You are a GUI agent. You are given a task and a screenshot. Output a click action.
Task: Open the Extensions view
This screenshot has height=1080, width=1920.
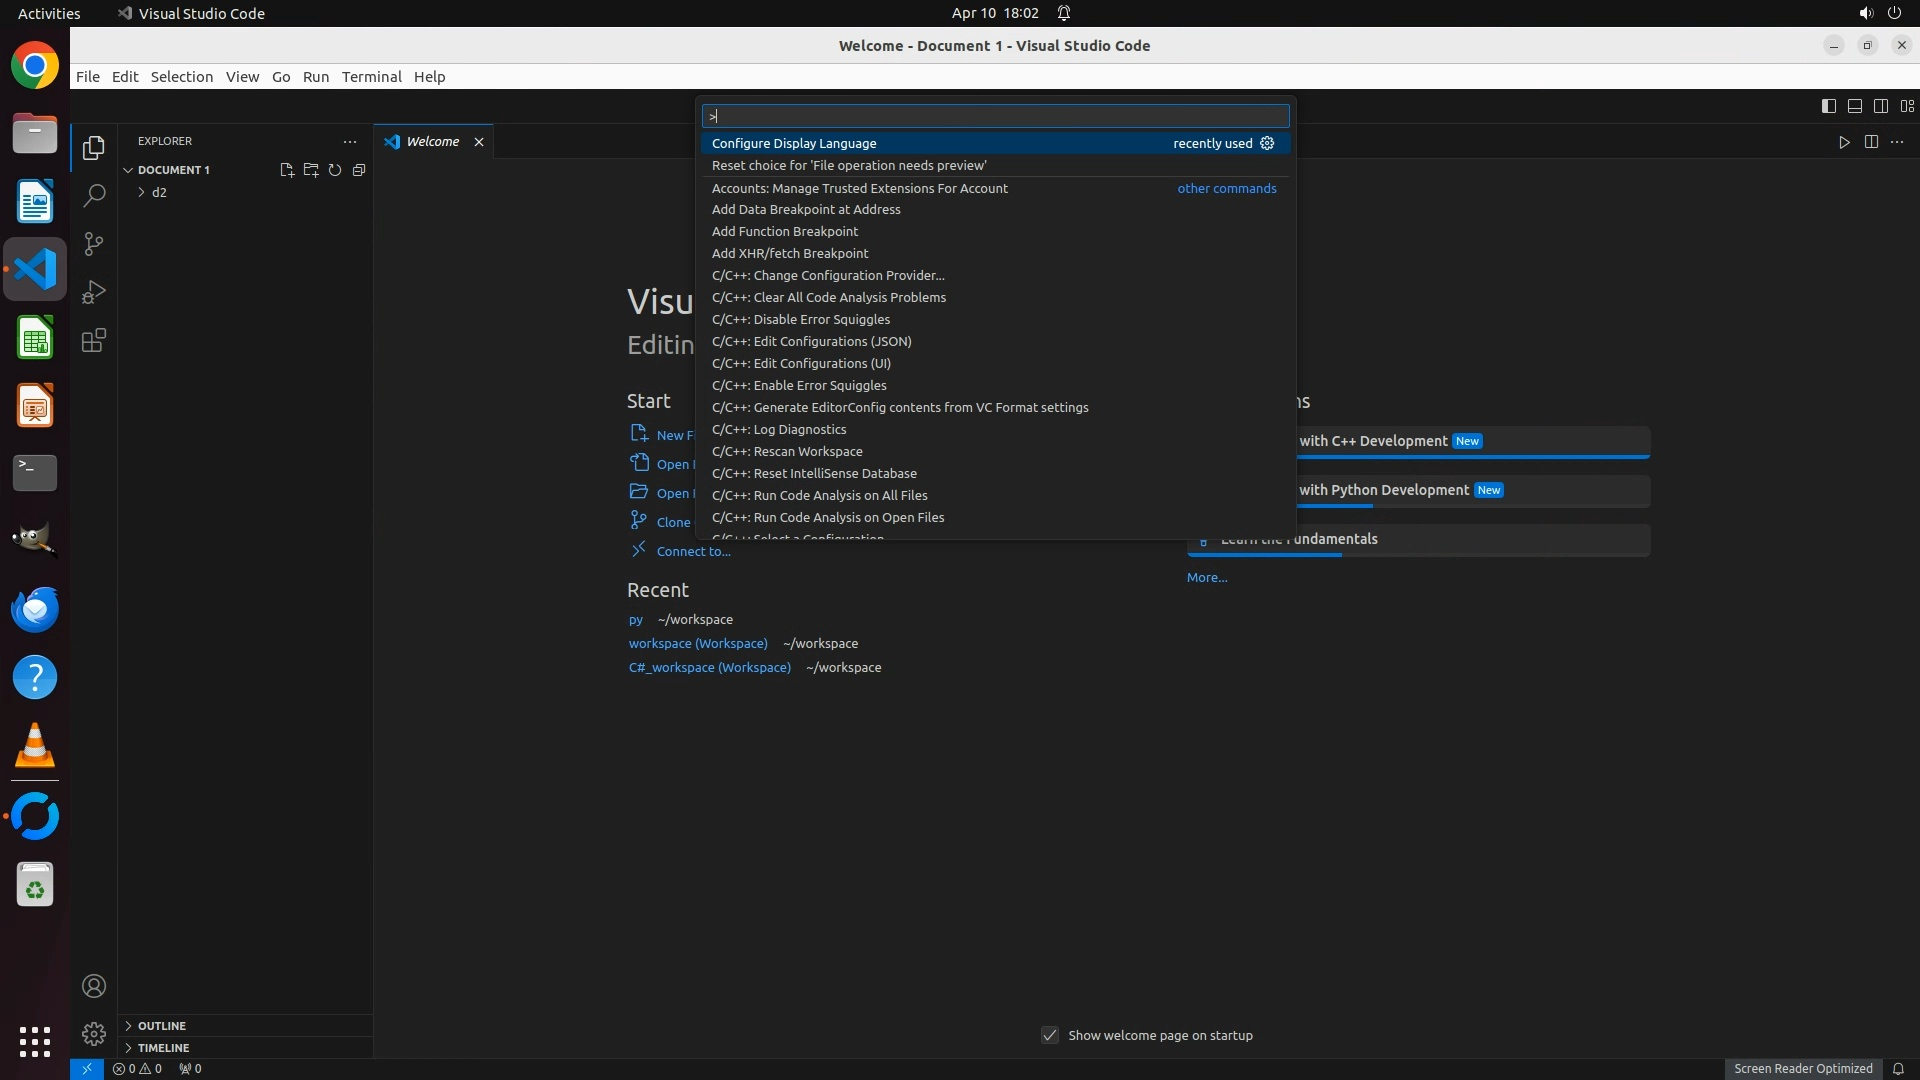coord(94,340)
